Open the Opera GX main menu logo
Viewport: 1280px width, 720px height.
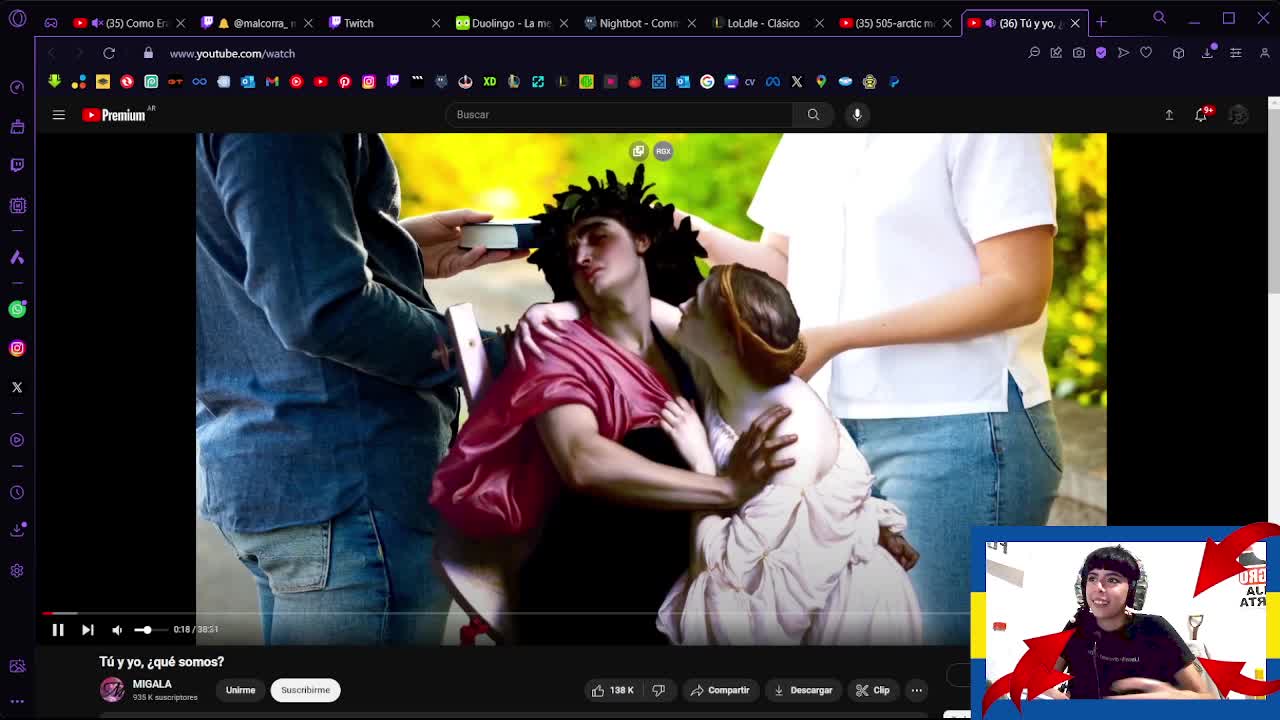tap(17, 19)
